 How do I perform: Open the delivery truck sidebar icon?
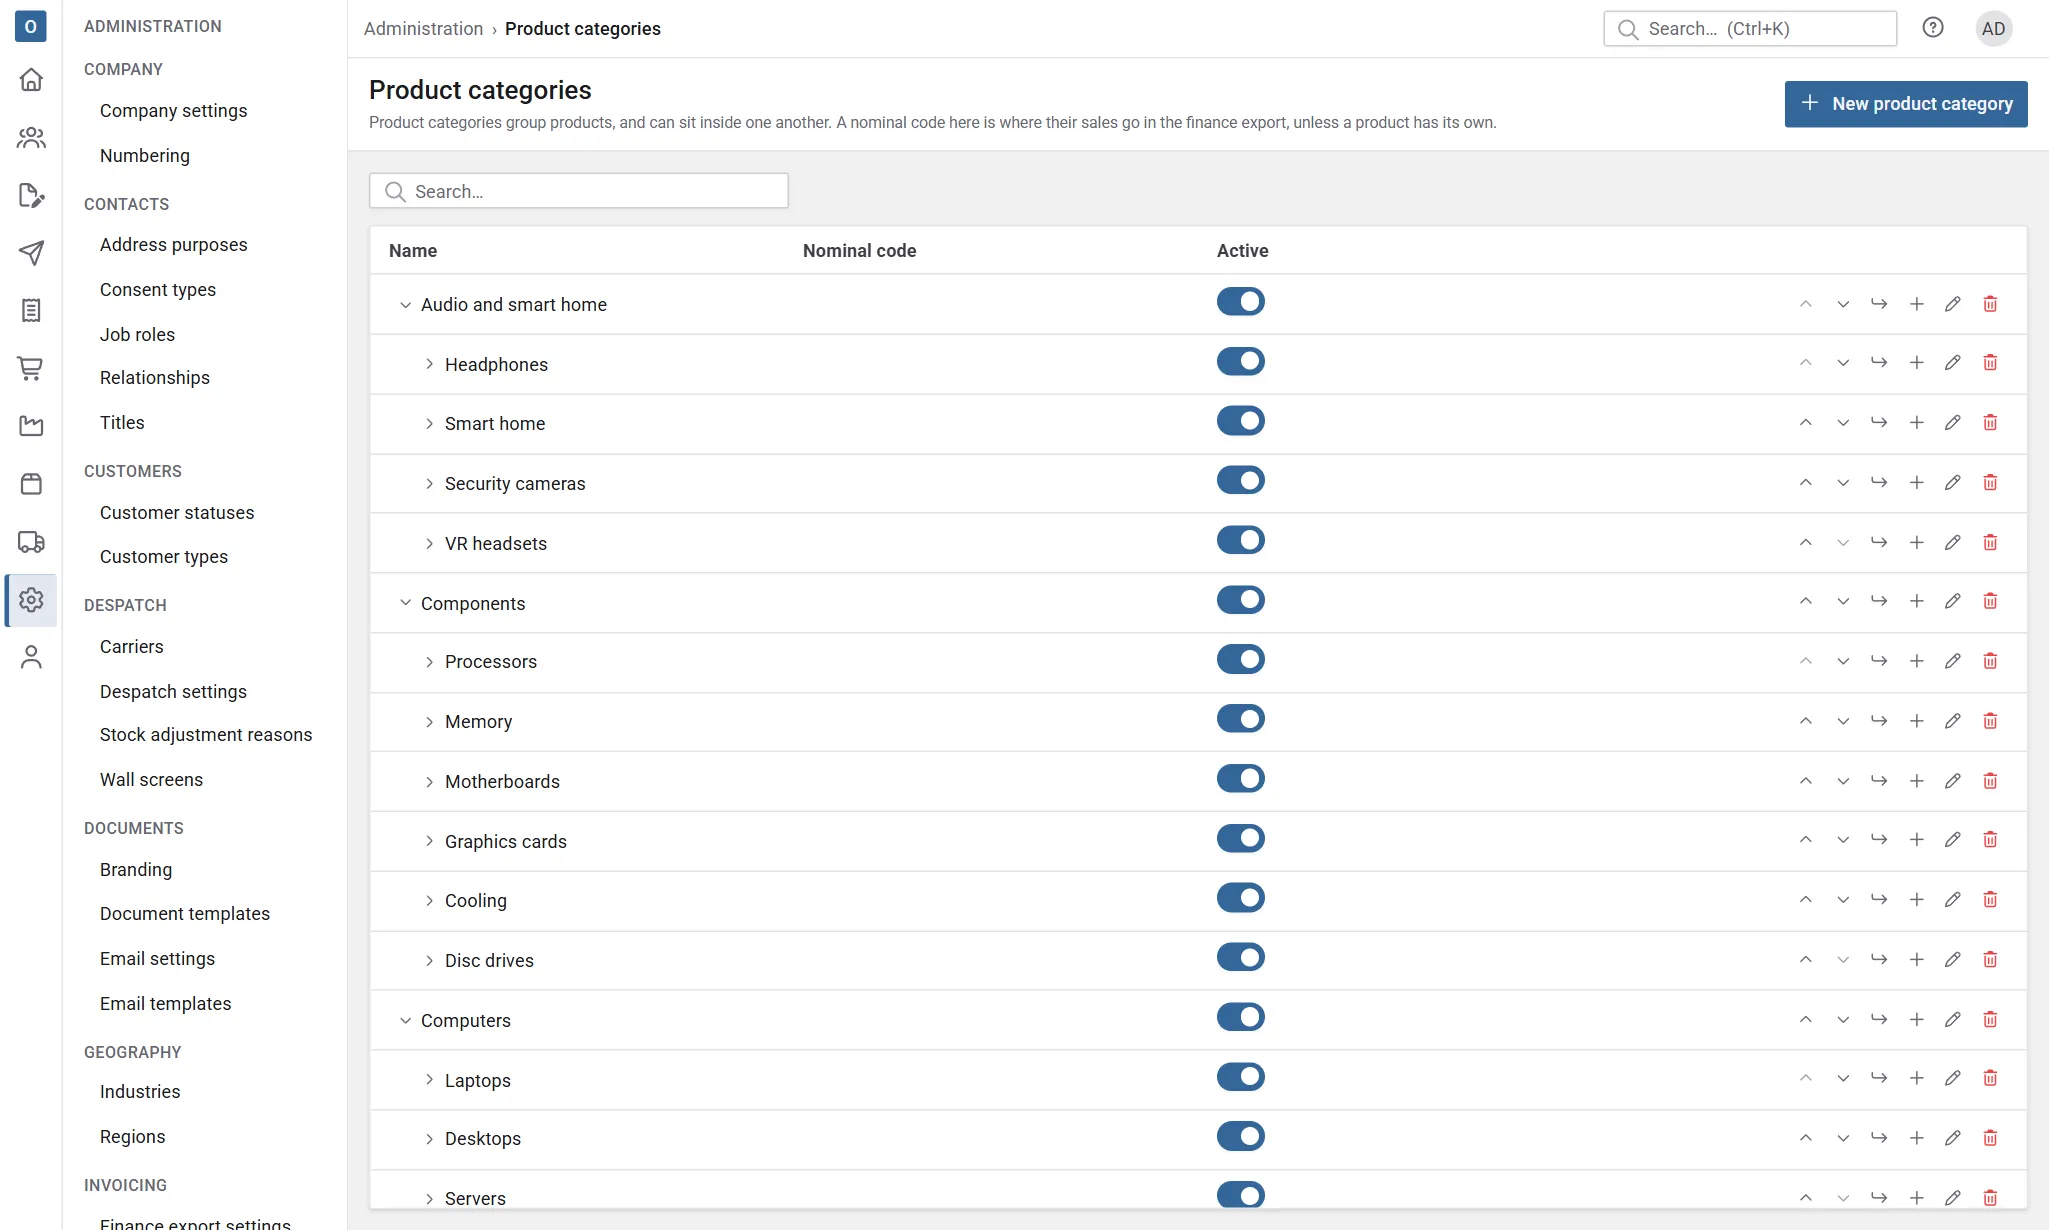coord(31,542)
